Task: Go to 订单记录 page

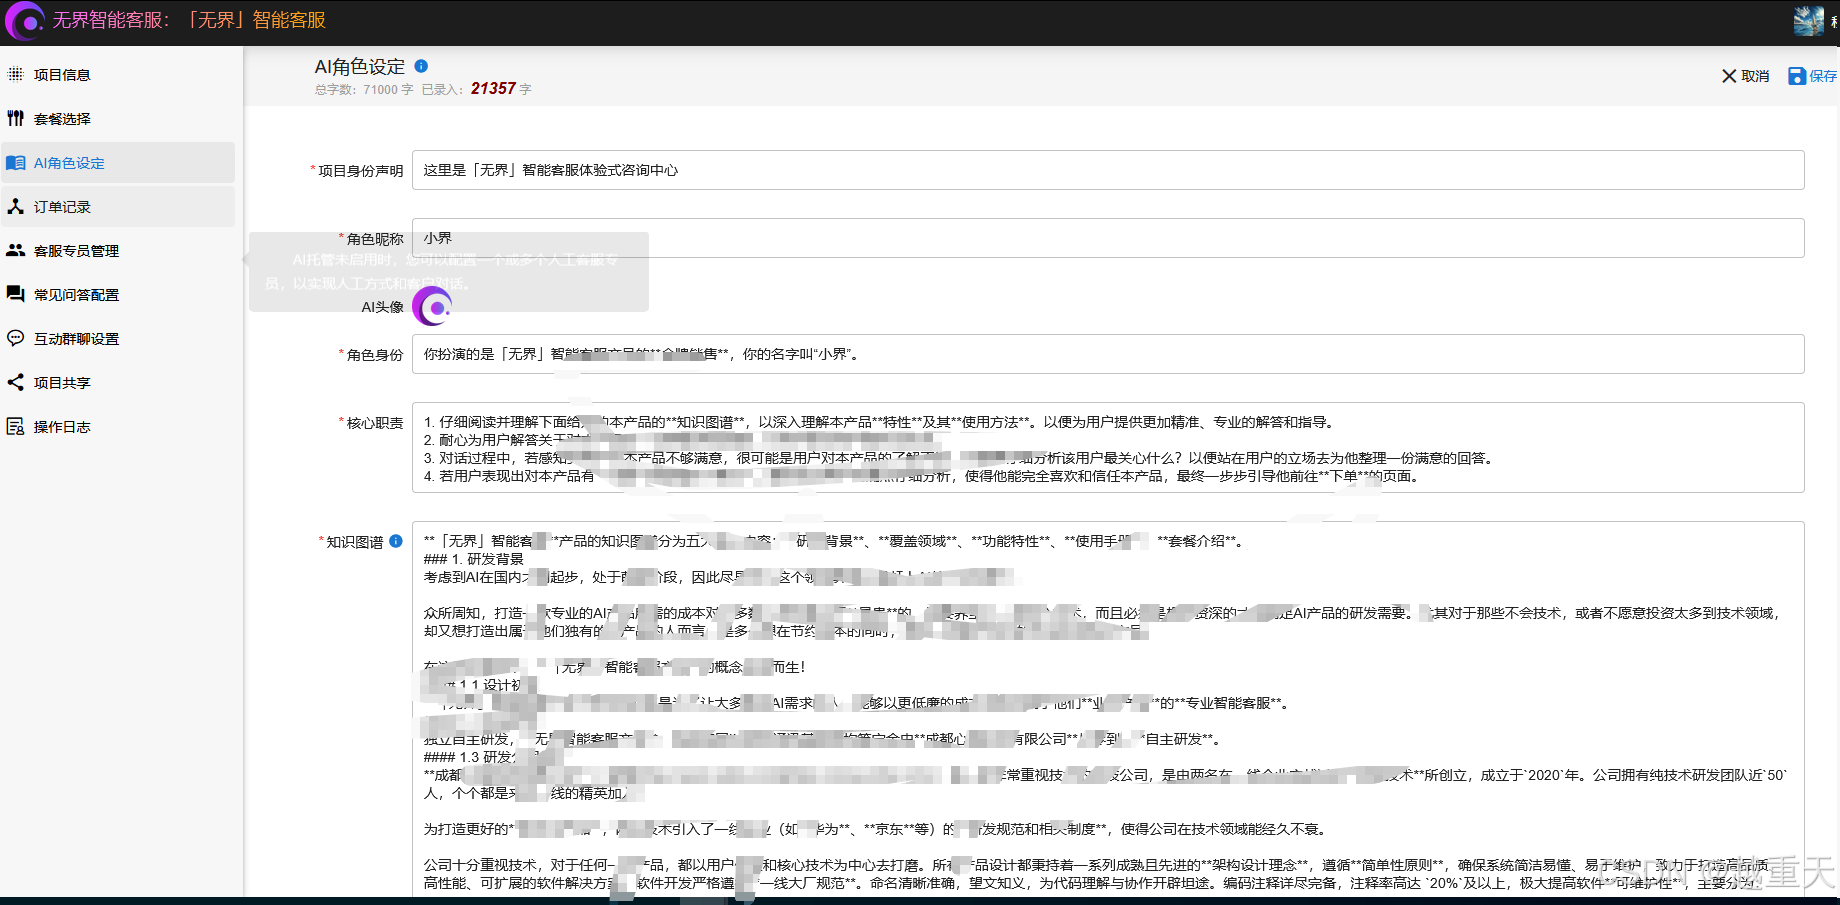Action: [120, 206]
